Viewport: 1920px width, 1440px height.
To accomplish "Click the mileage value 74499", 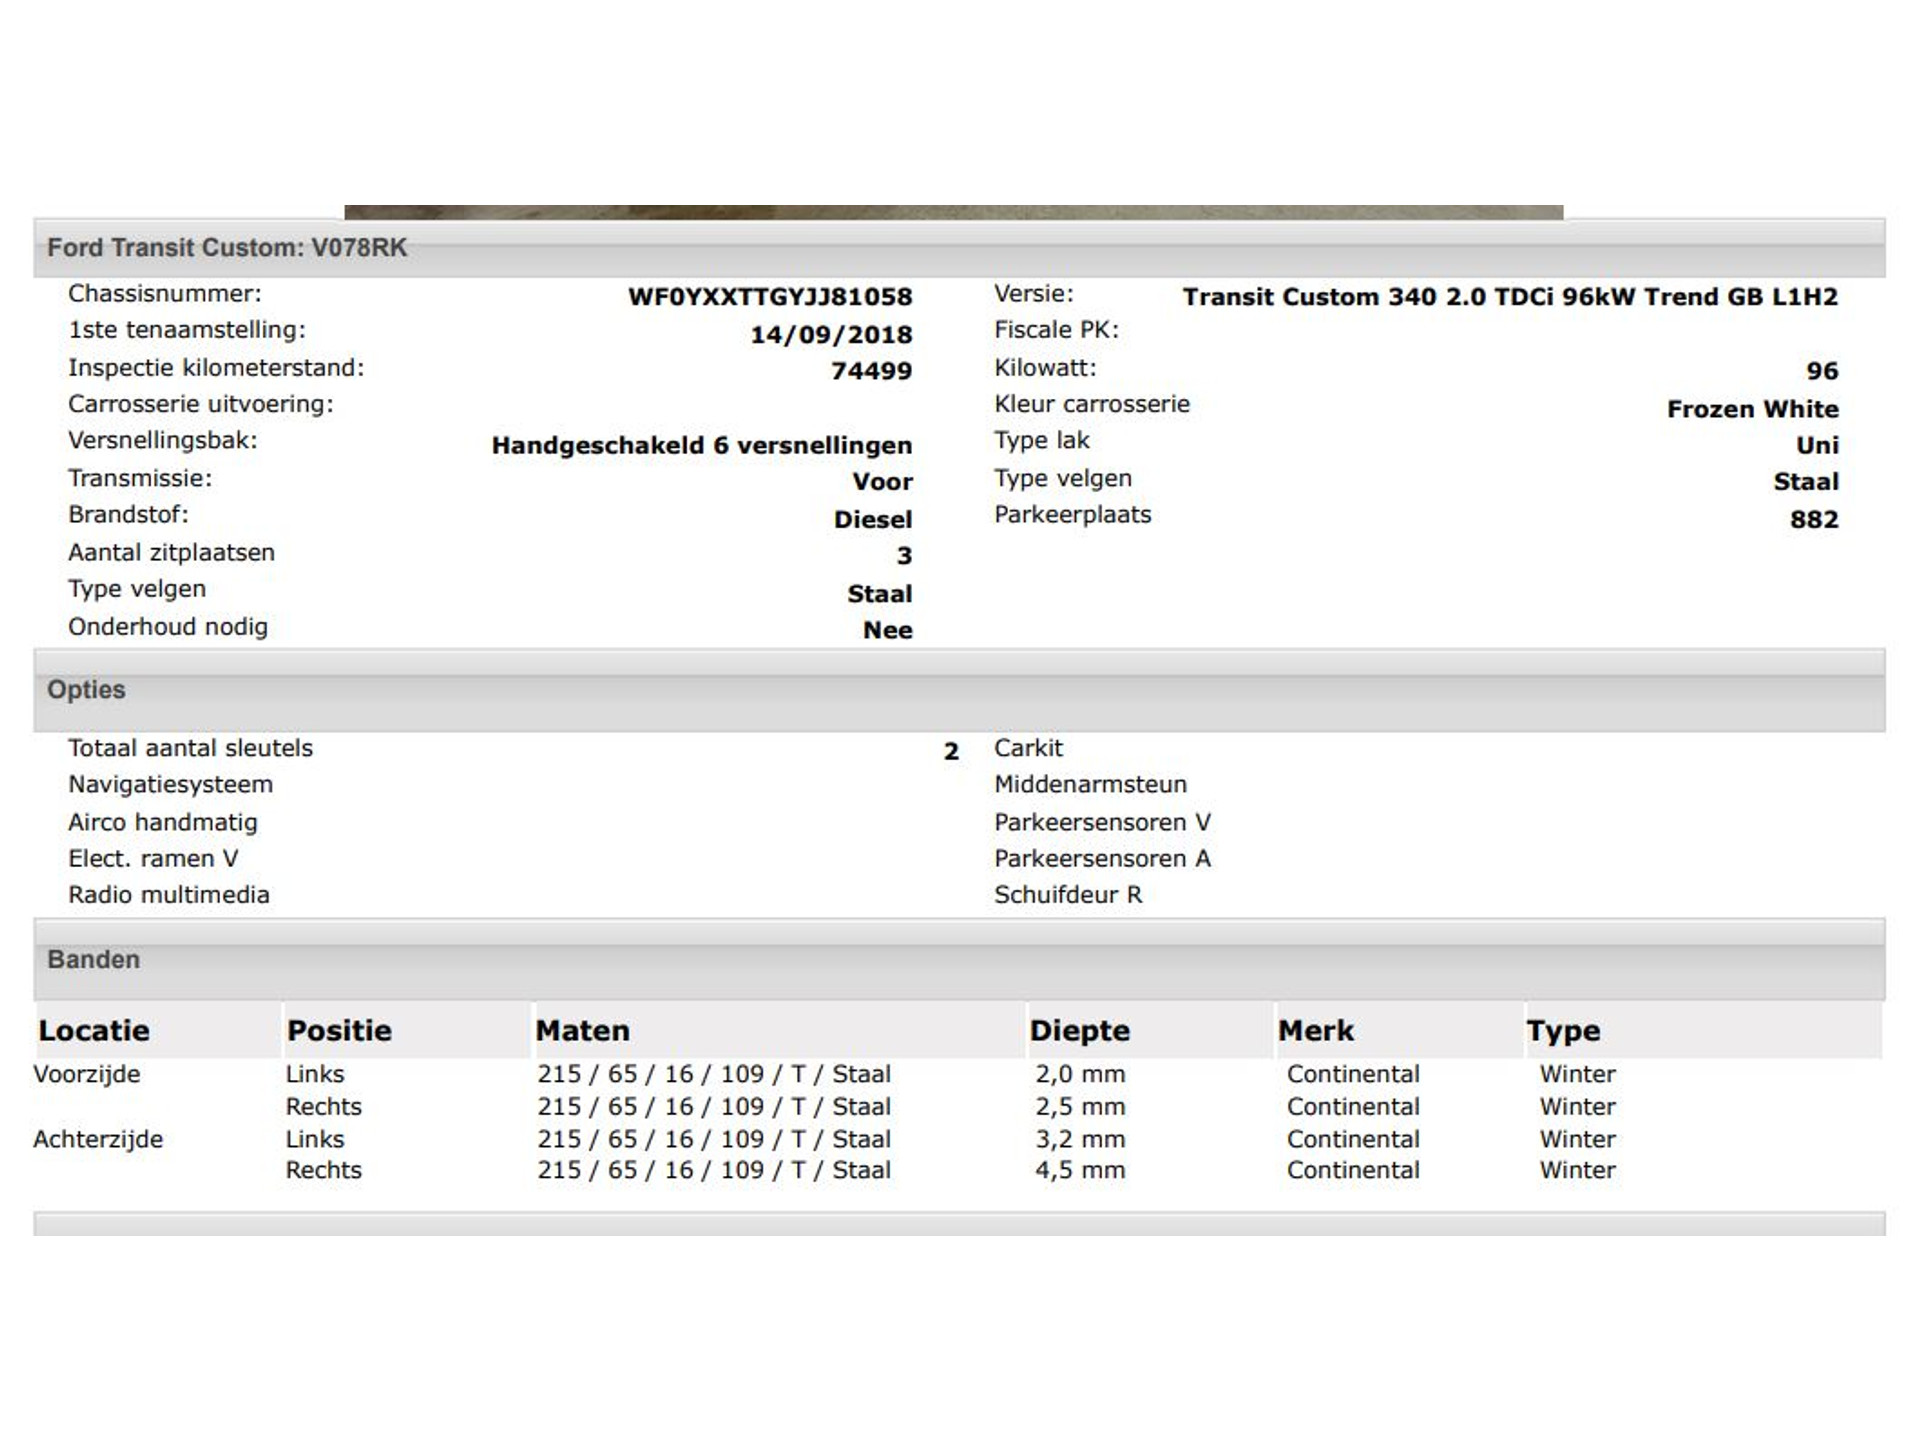I will [871, 371].
